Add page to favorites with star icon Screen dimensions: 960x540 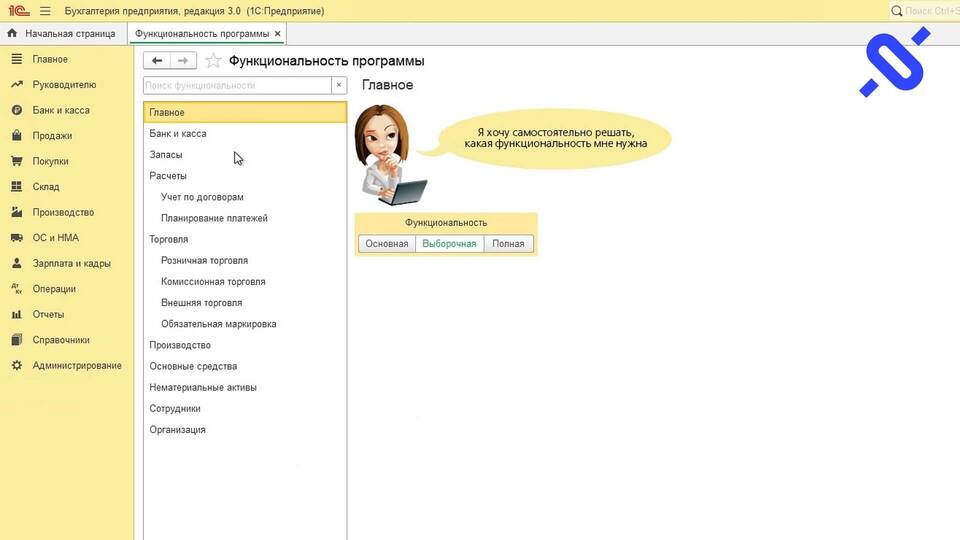point(213,61)
